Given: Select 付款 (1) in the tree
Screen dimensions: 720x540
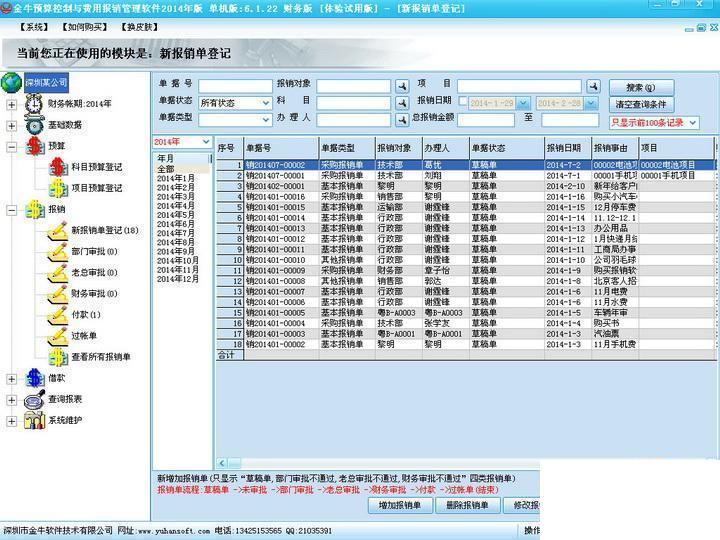Looking at the screenshot, I should point(86,315).
